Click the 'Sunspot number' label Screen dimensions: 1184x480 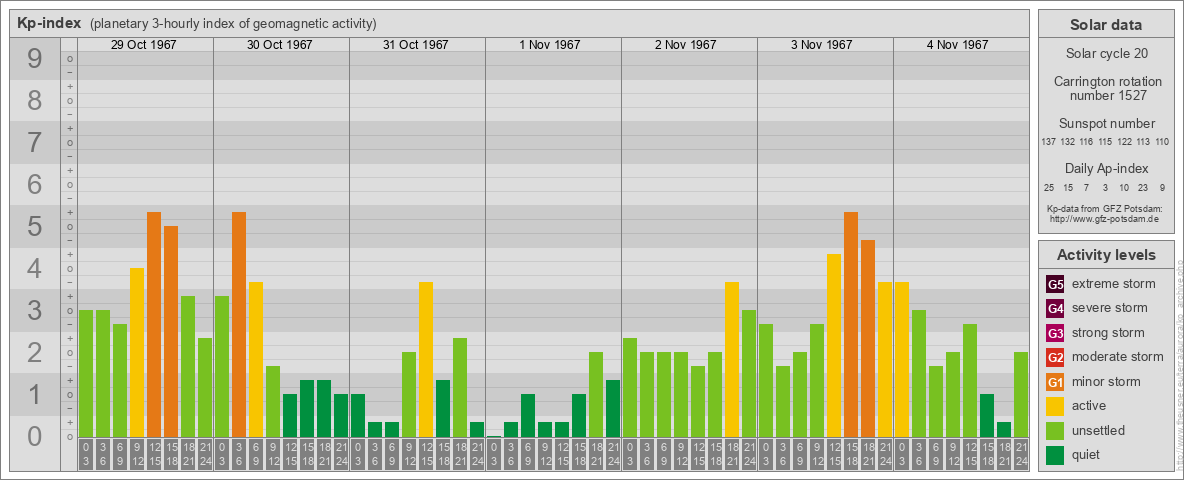tap(1106, 124)
